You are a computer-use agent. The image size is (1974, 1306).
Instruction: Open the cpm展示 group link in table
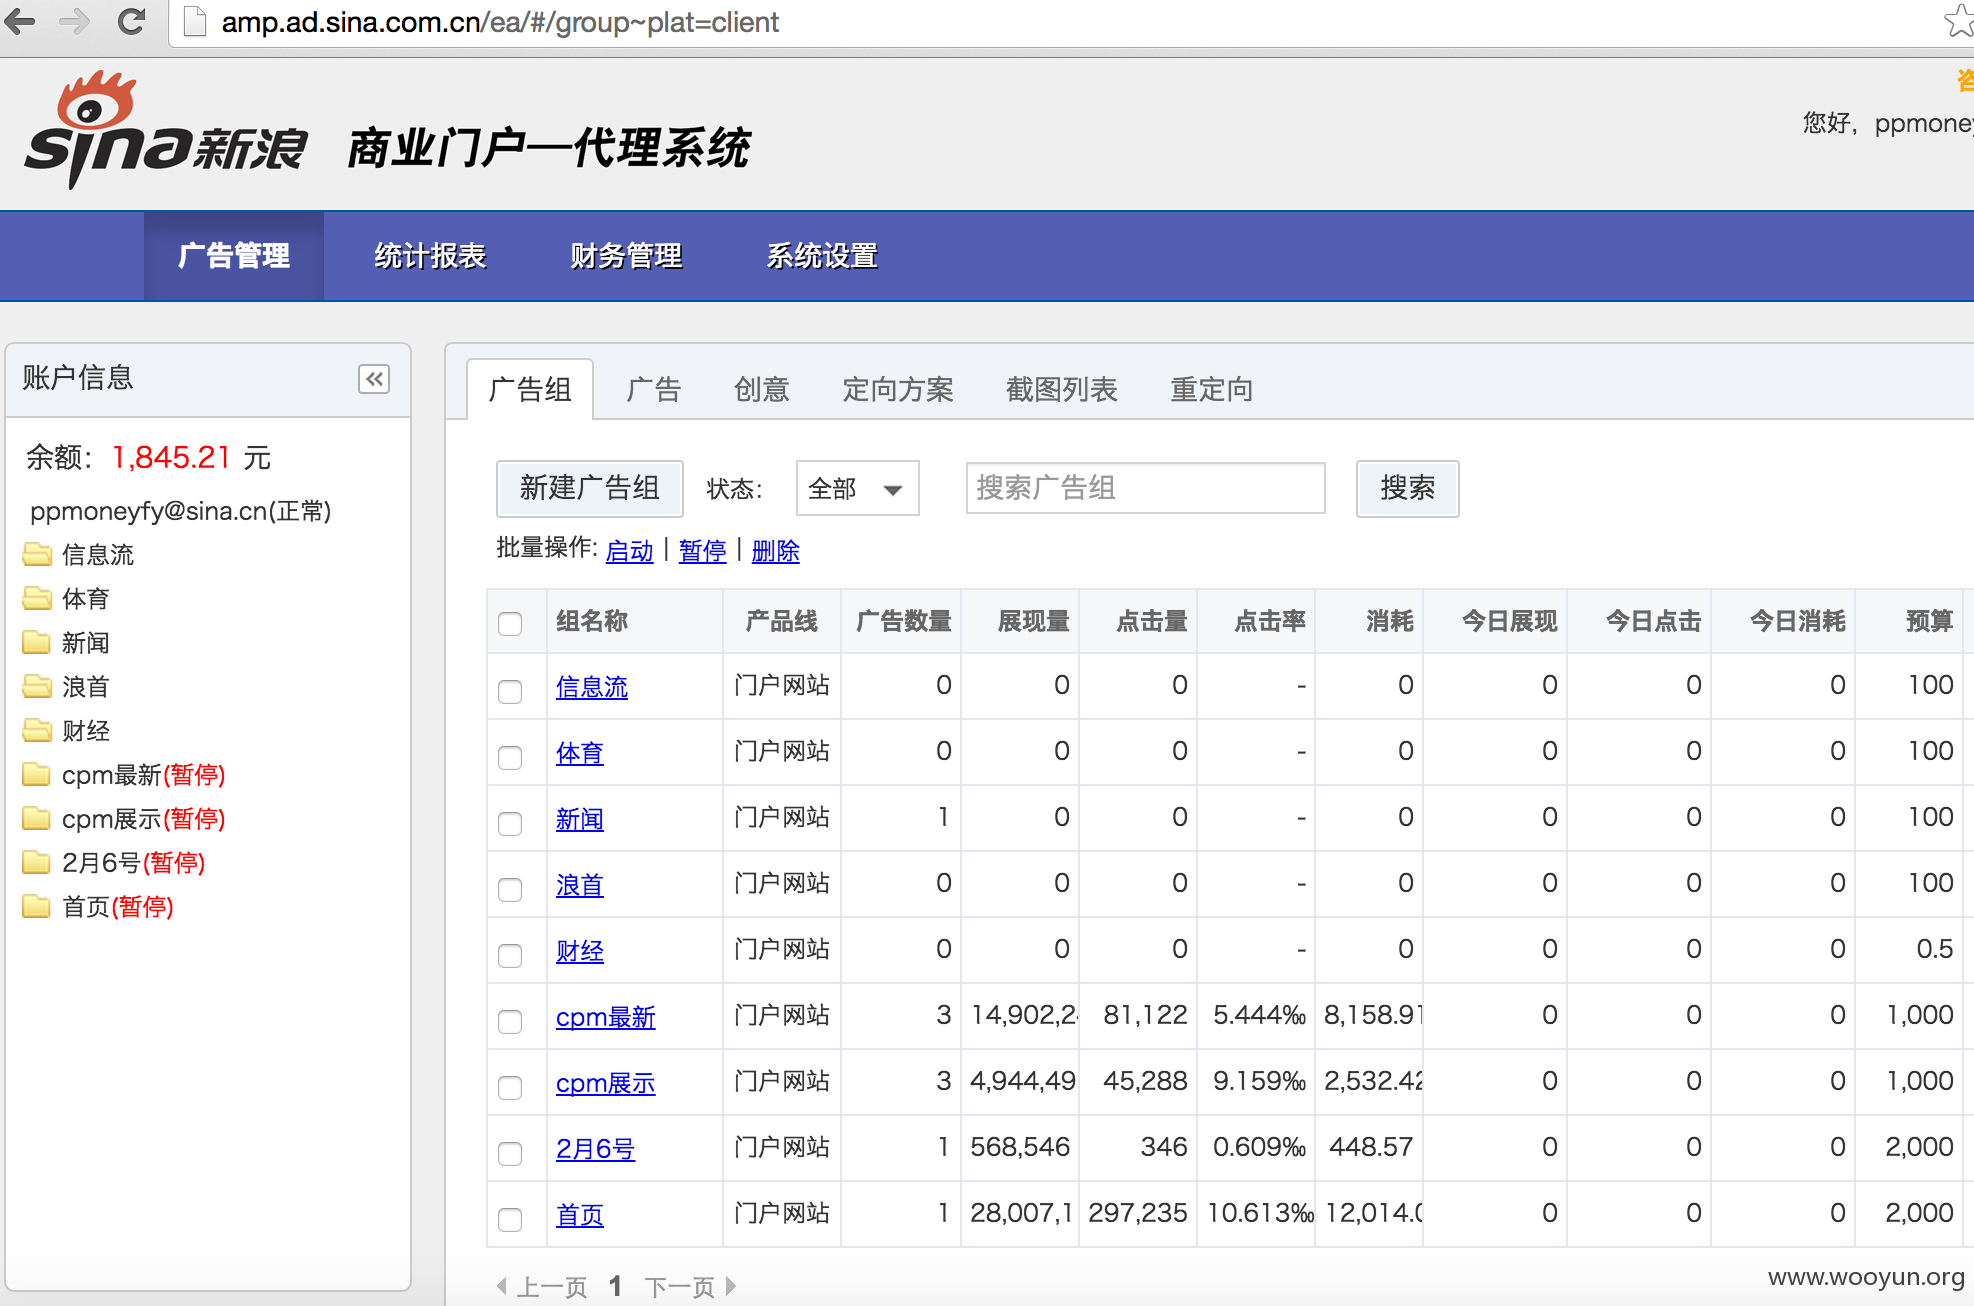[x=606, y=1083]
